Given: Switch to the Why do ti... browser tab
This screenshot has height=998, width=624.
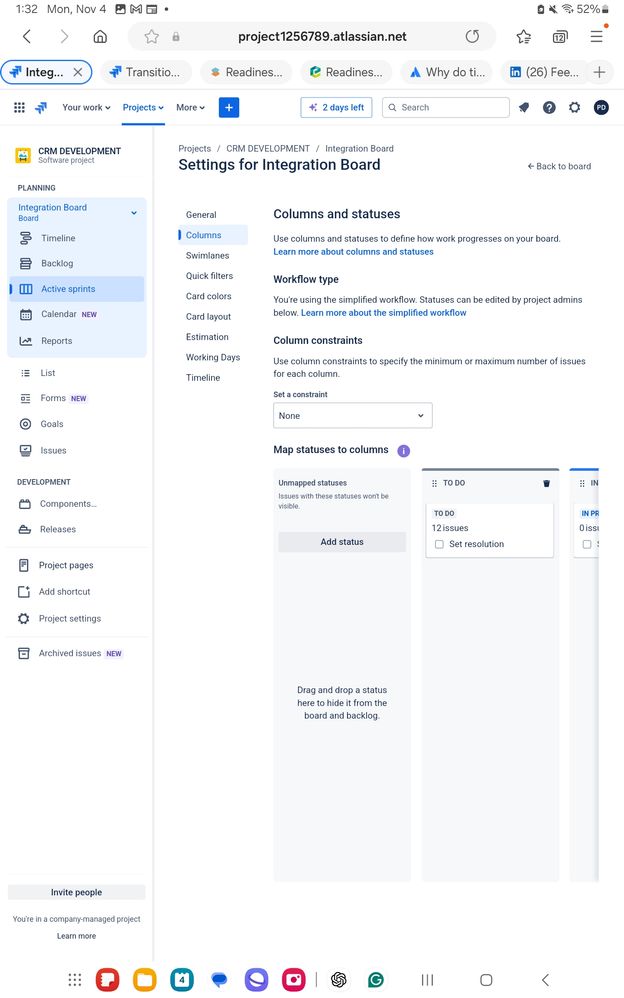Looking at the screenshot, I should (x=446, y=72).
